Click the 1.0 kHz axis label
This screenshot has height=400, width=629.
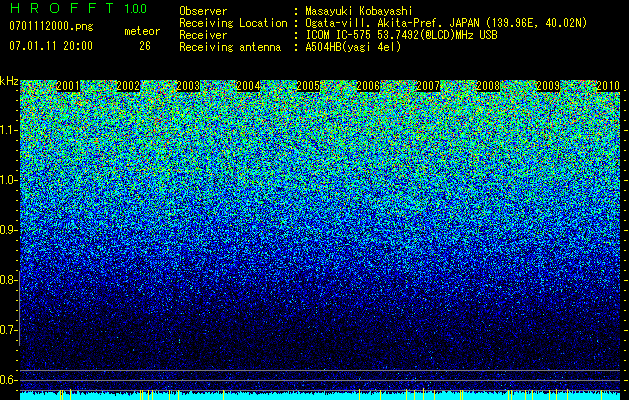8,180
